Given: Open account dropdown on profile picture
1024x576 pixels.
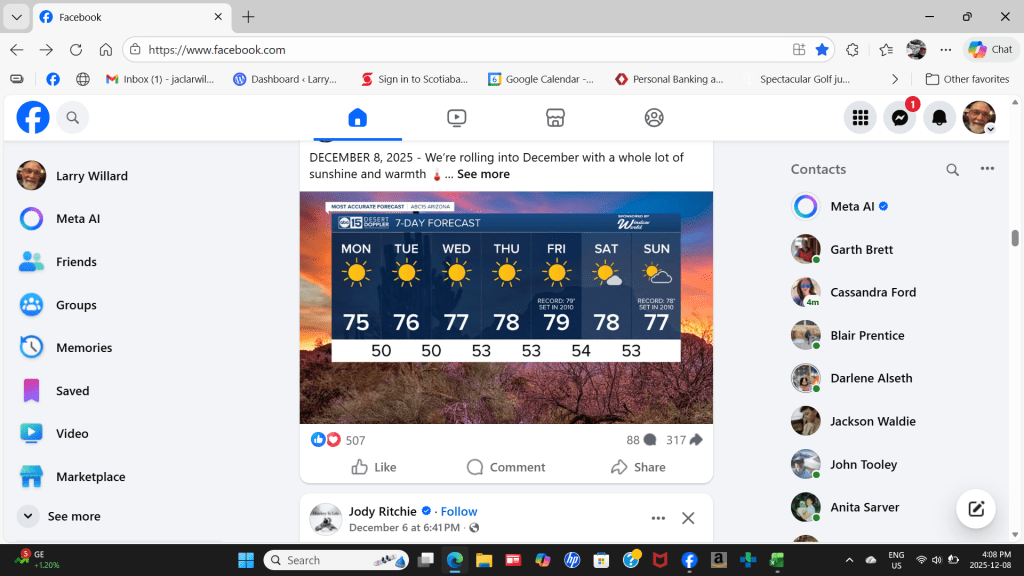Looking at the screenshot, I should 990,129.
